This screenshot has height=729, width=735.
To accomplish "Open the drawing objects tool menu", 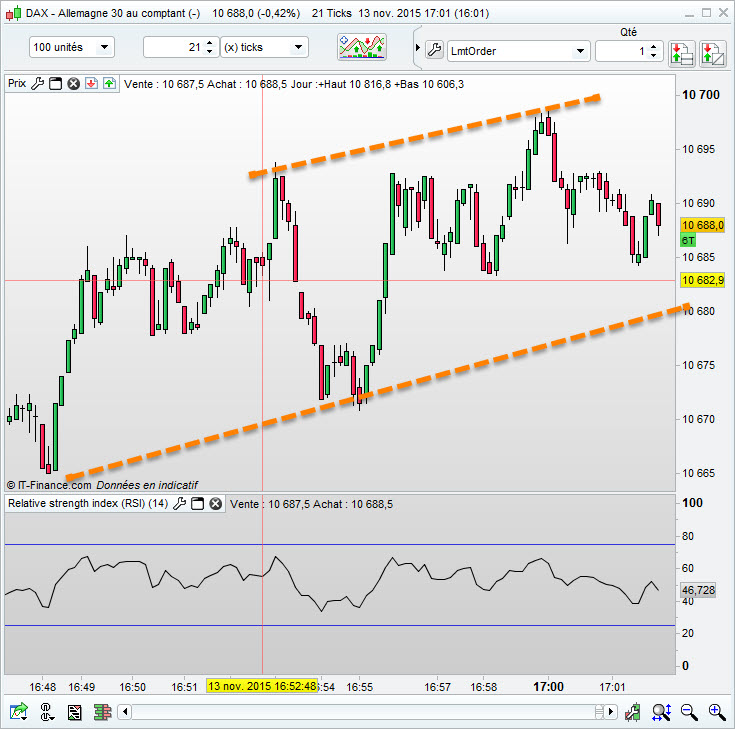I will [46, 712].
